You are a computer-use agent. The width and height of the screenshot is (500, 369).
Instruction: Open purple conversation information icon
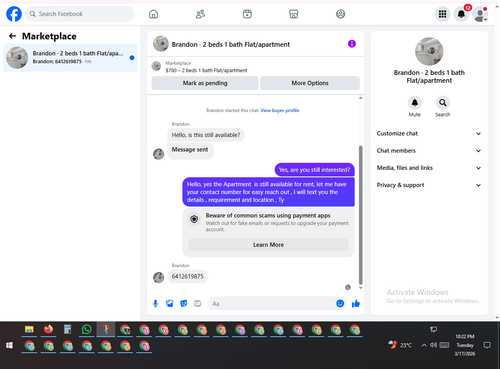[352, 44]
